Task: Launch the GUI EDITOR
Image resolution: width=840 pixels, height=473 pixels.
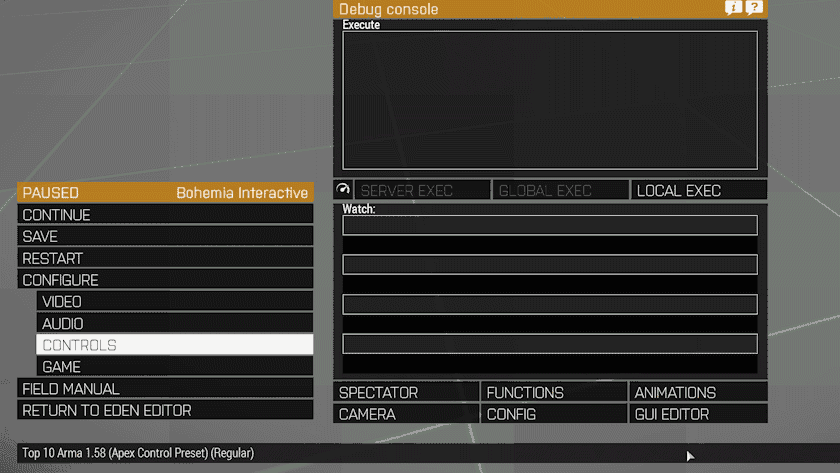Action: pyautogui.click(x=698, y=414)
